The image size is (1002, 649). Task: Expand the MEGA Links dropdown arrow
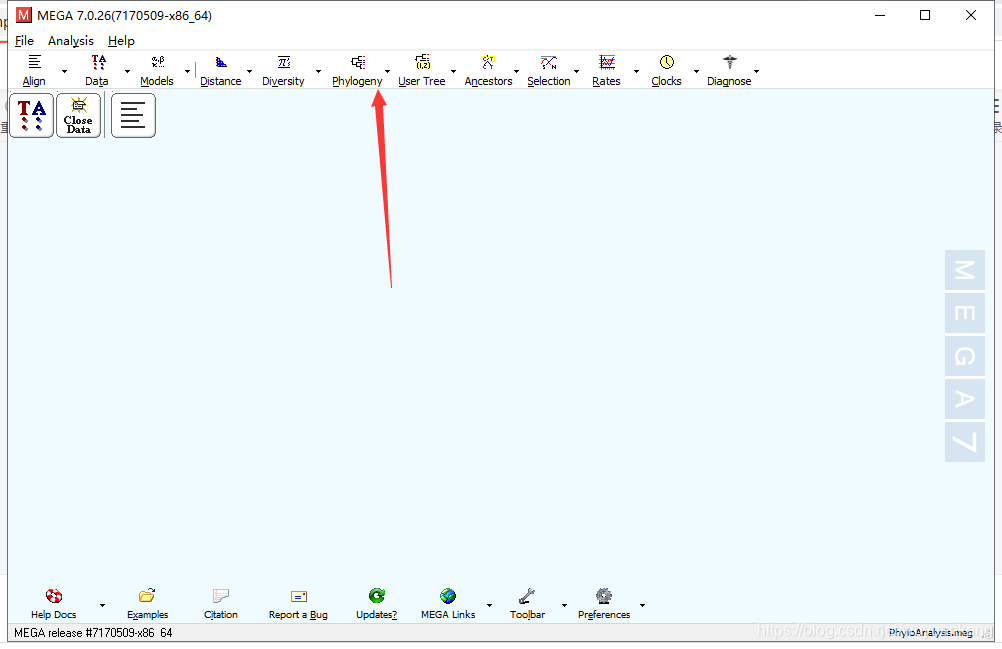[x=489, y=605]
